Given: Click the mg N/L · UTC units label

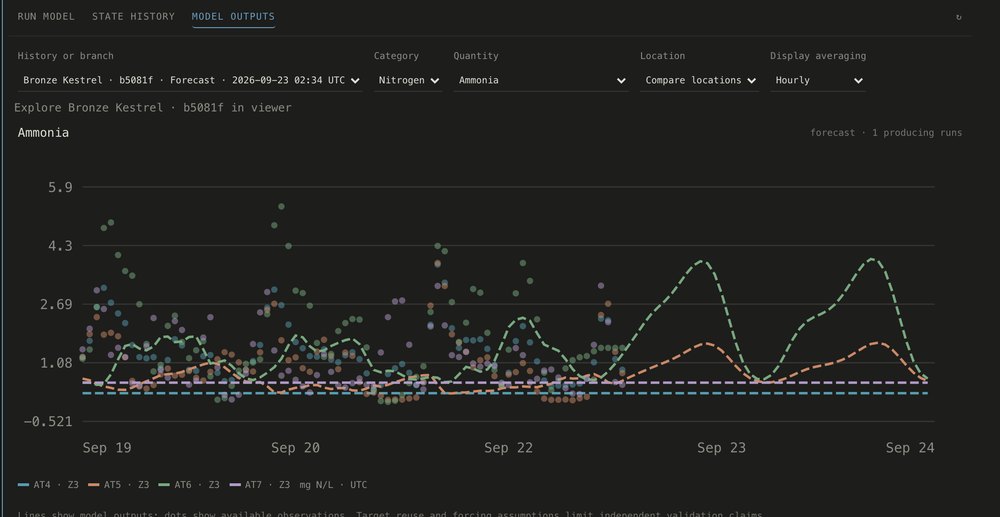Looking at the screenshot, I should [x=334, y=485].
